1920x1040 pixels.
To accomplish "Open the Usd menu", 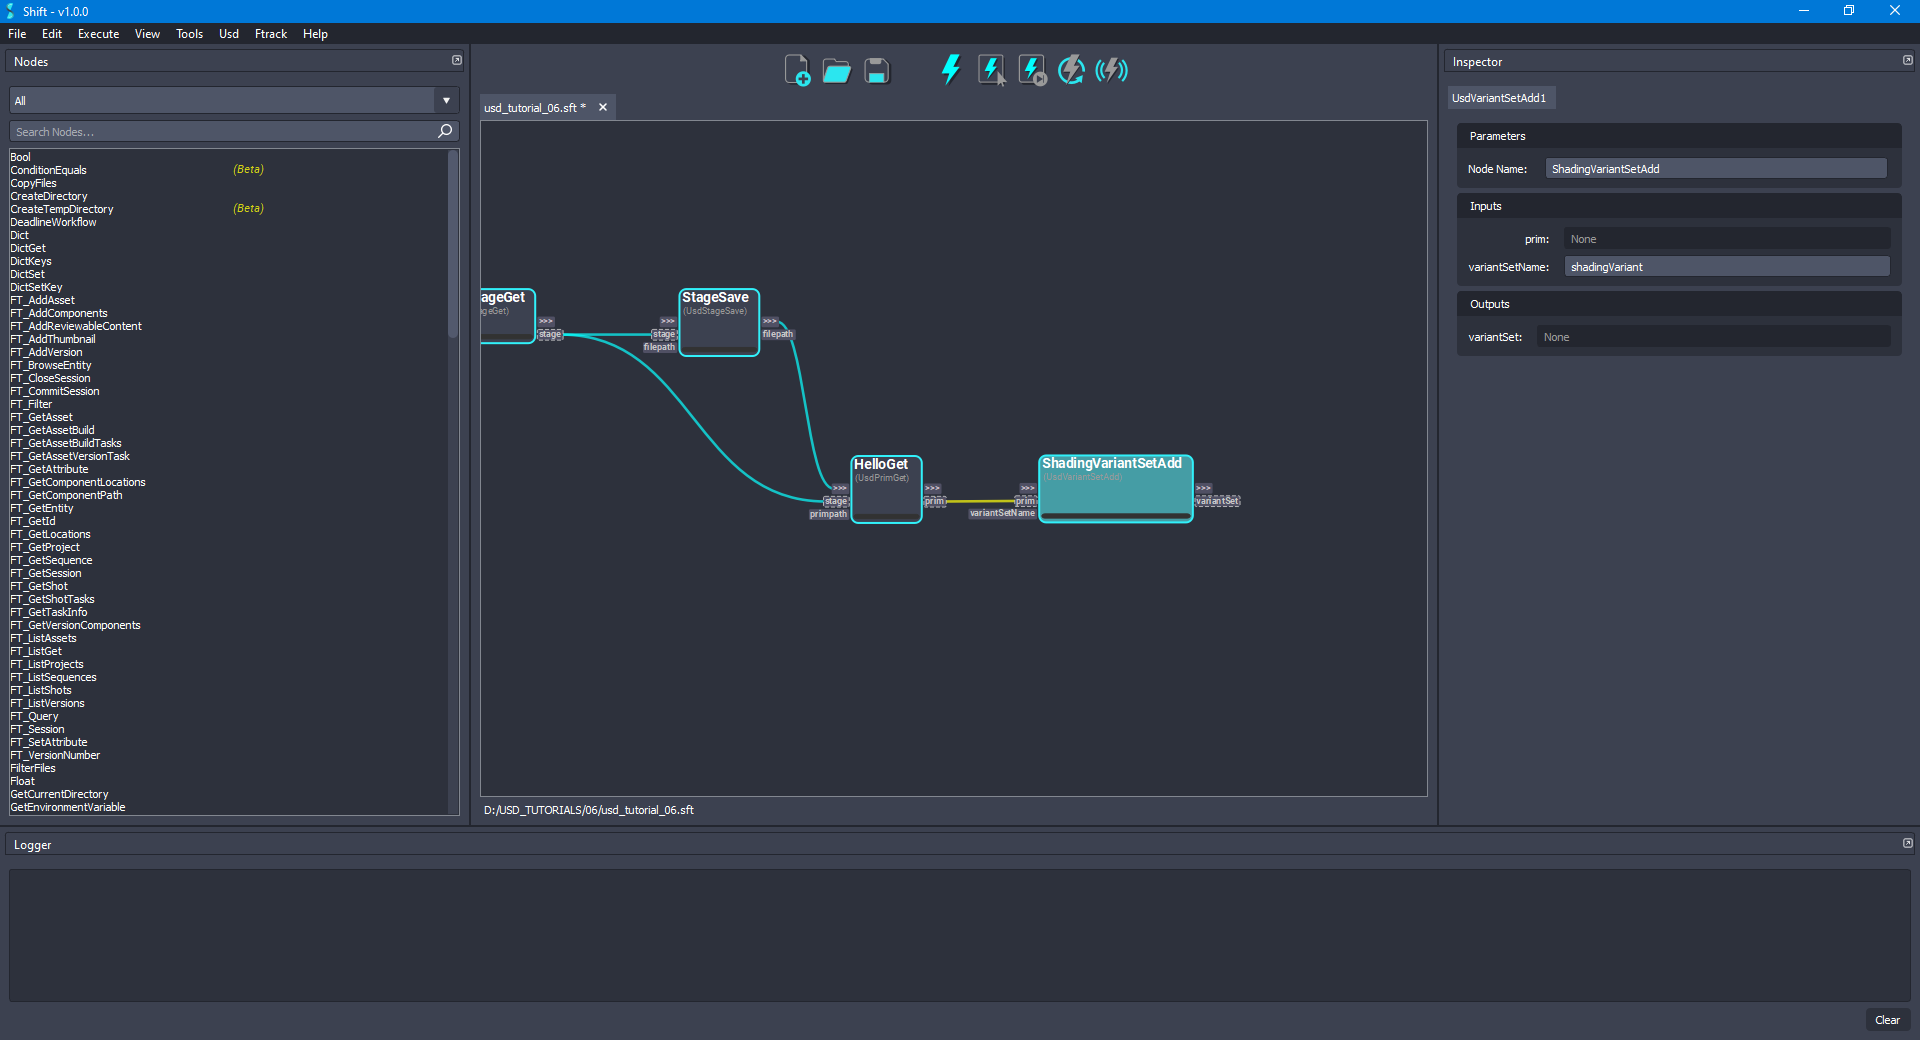I will (228, 33).
